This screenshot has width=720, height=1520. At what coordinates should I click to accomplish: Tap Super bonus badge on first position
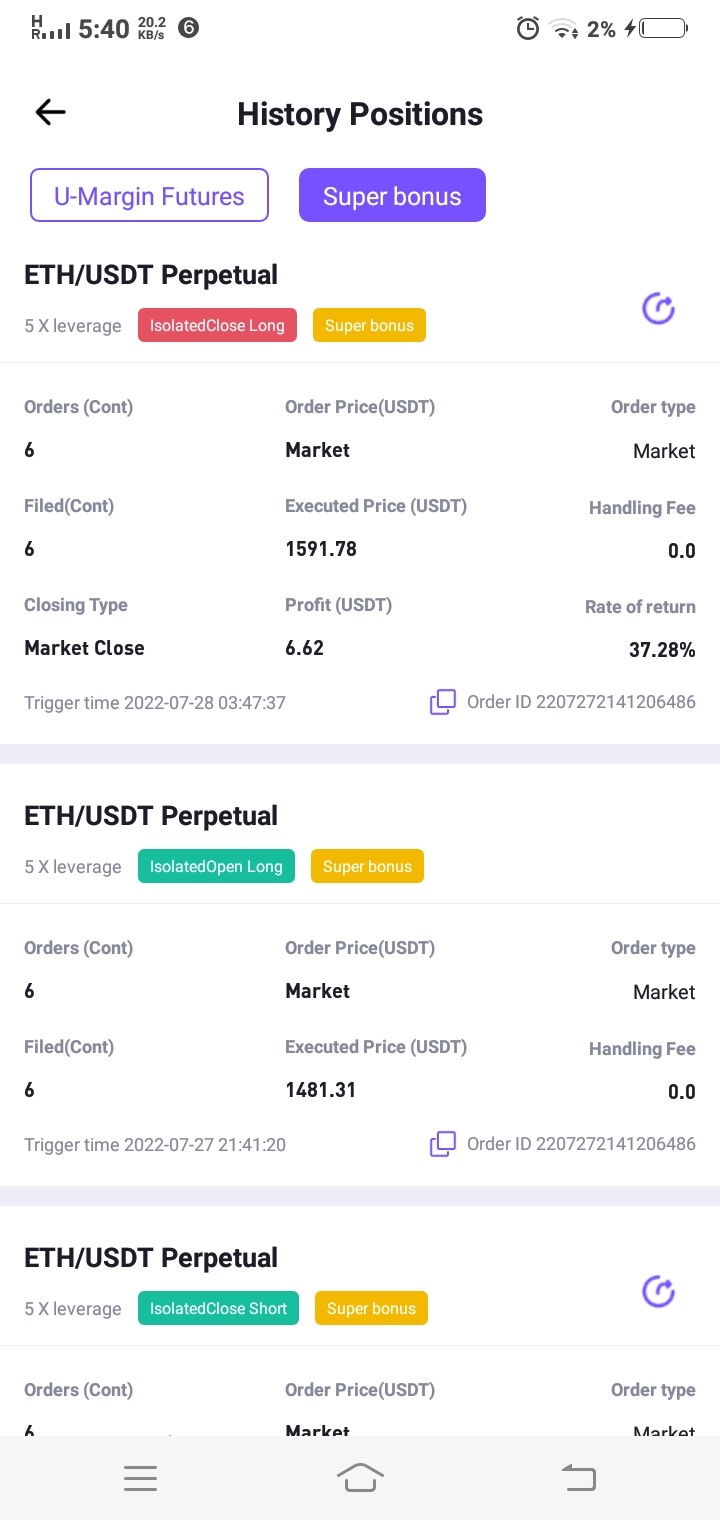click(369, 325)
